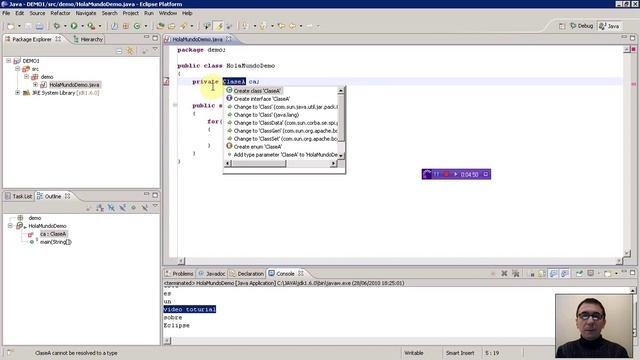640x360 pixels.
Task: Open the Run button dropdown arrow
Action: (x=82, y=26)
